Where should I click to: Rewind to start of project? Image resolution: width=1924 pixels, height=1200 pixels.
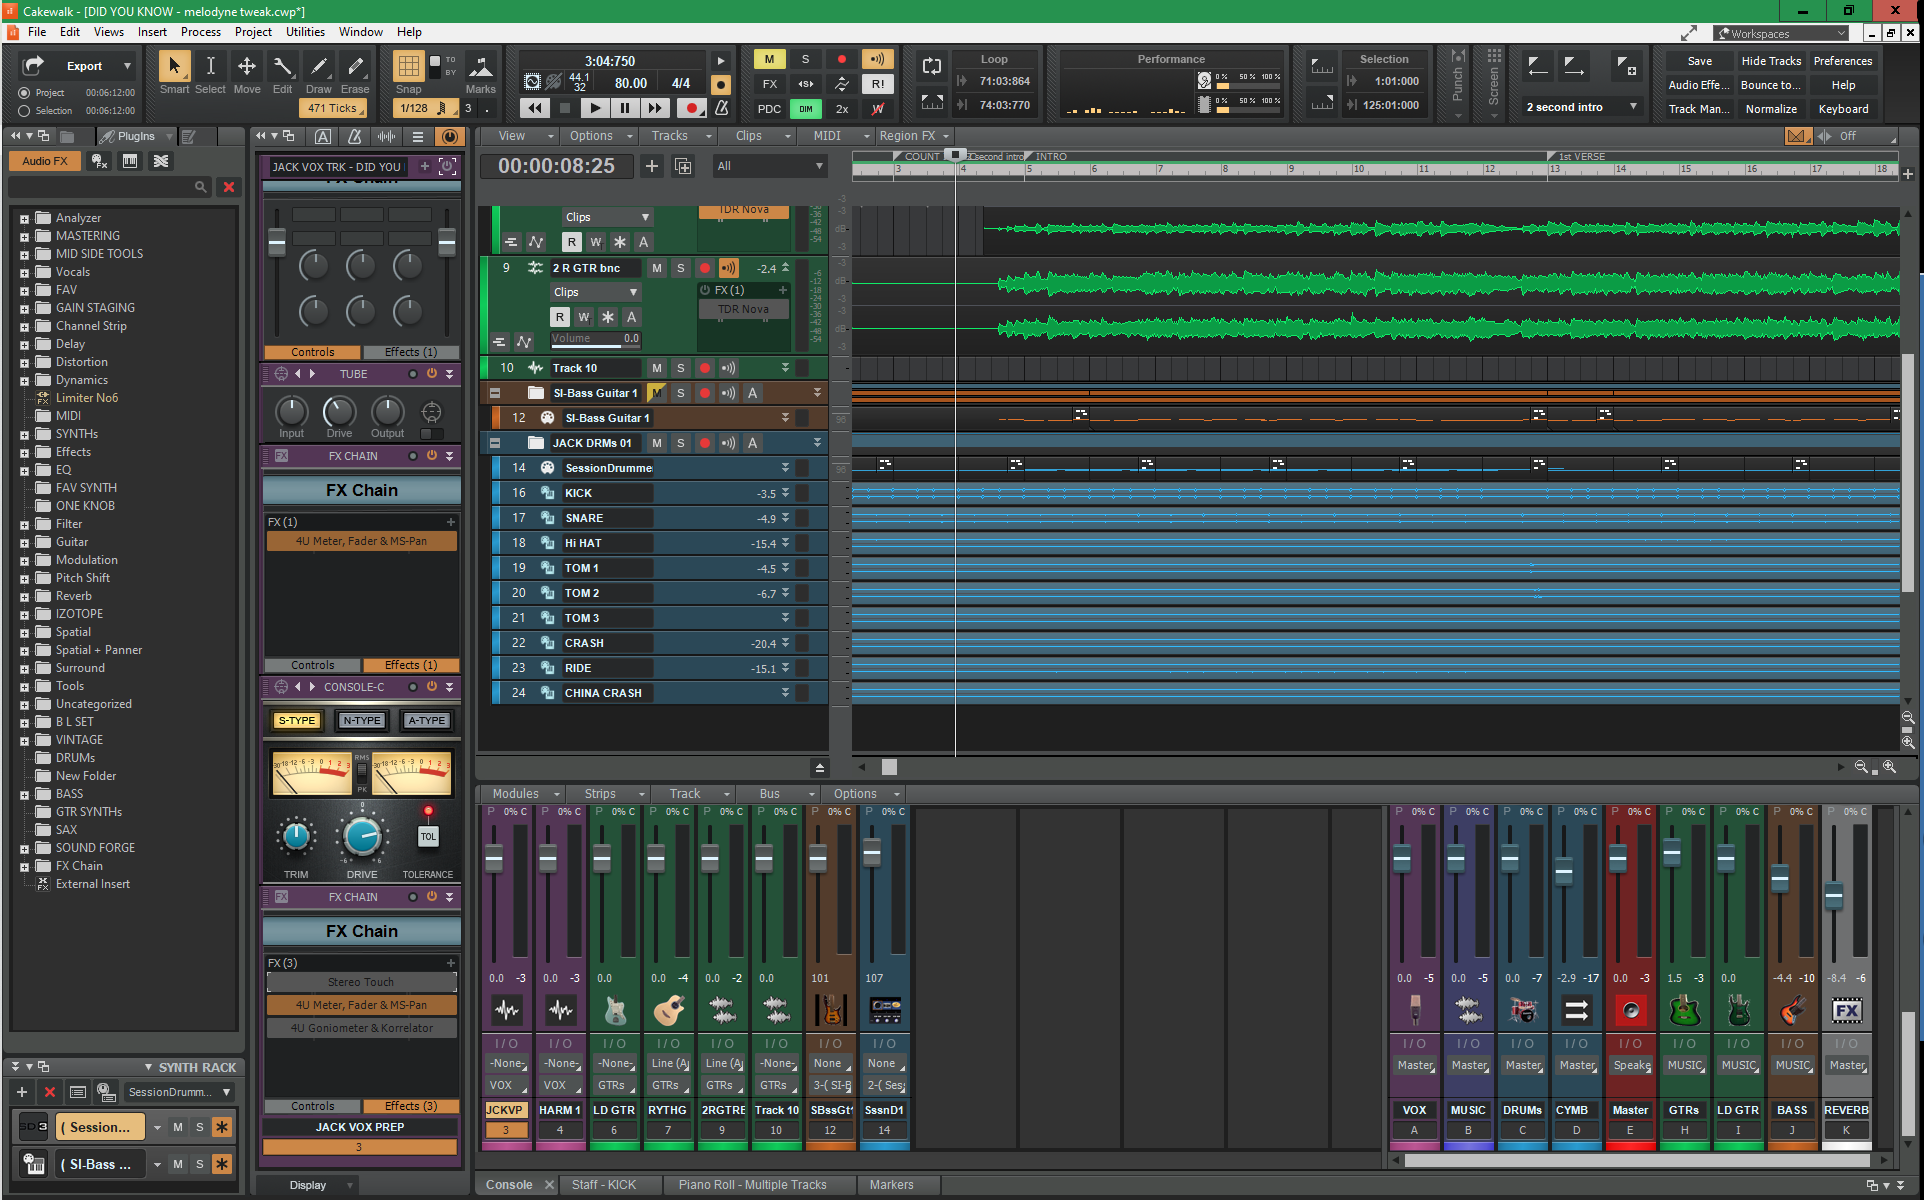(x=535, y=108)
